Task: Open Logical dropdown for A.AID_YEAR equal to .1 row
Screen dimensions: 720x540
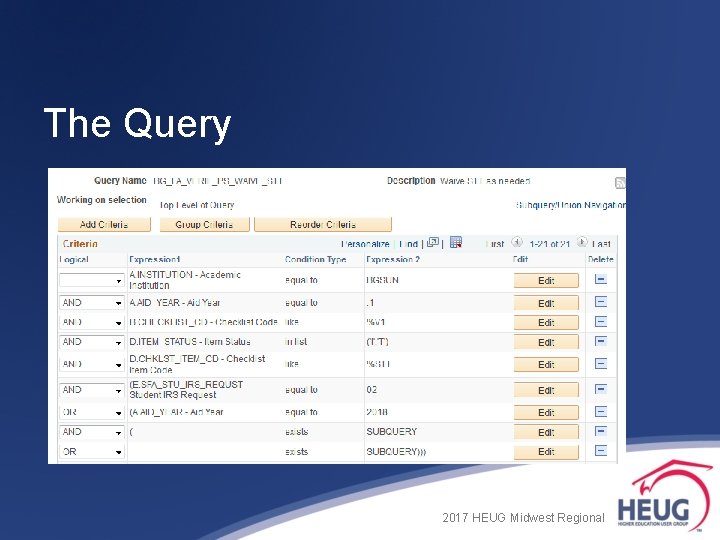Action: 92,303
